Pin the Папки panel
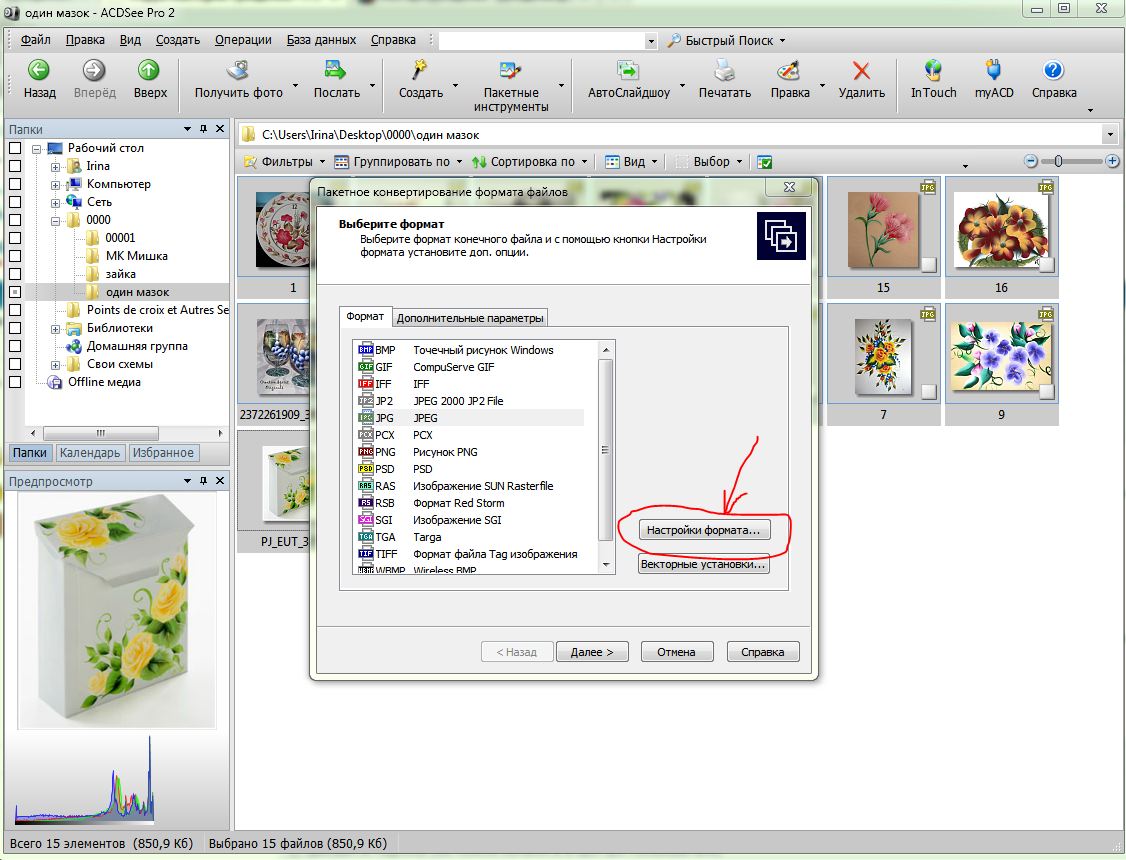This screenshot has height=860, width=1126. (203, 128)
